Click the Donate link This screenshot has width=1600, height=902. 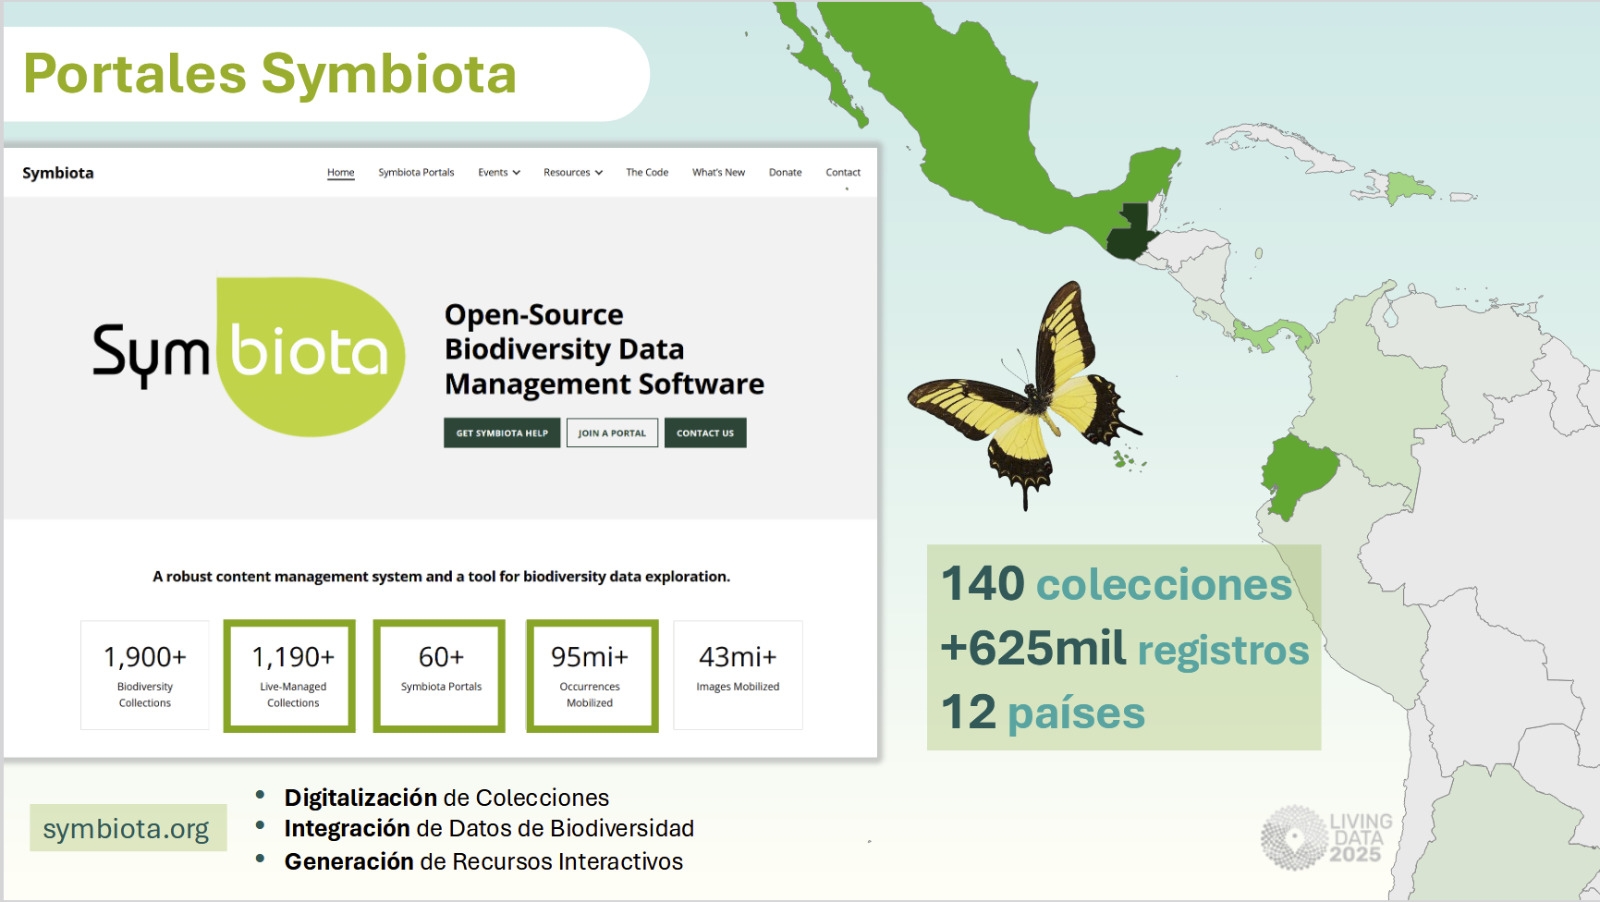(785, 173)
